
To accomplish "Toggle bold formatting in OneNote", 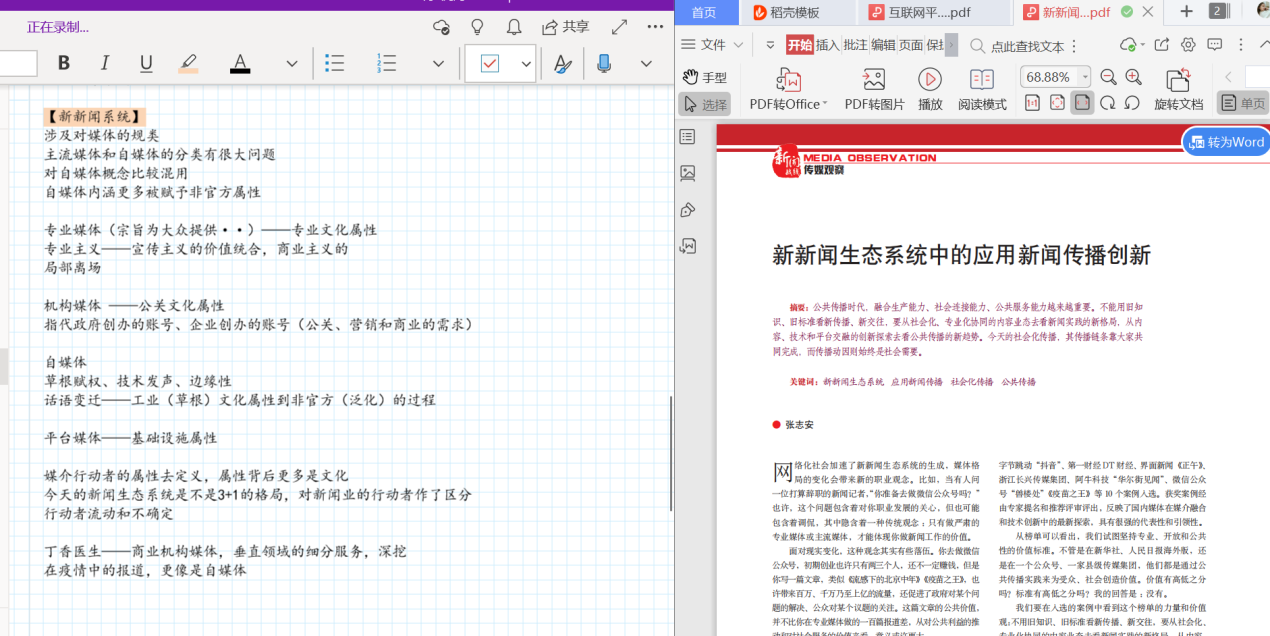I will 64,63.
